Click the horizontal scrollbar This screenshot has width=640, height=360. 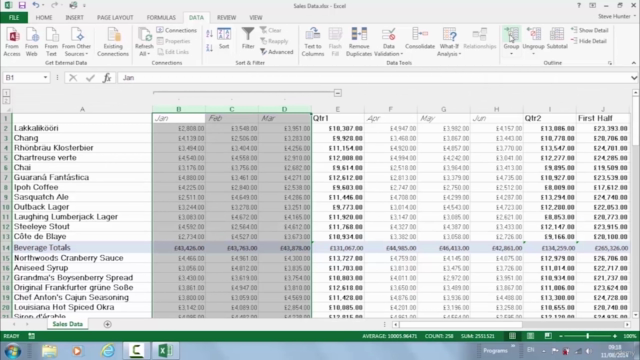461,324
